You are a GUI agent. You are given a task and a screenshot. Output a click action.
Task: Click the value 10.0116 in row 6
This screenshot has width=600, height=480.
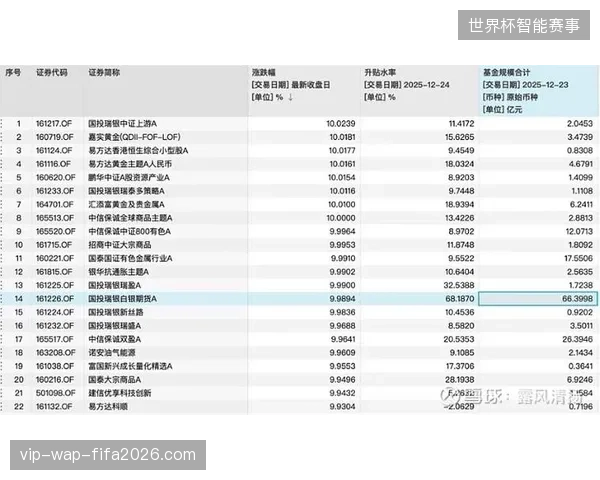pyautogui.click(x=342, y=191)
